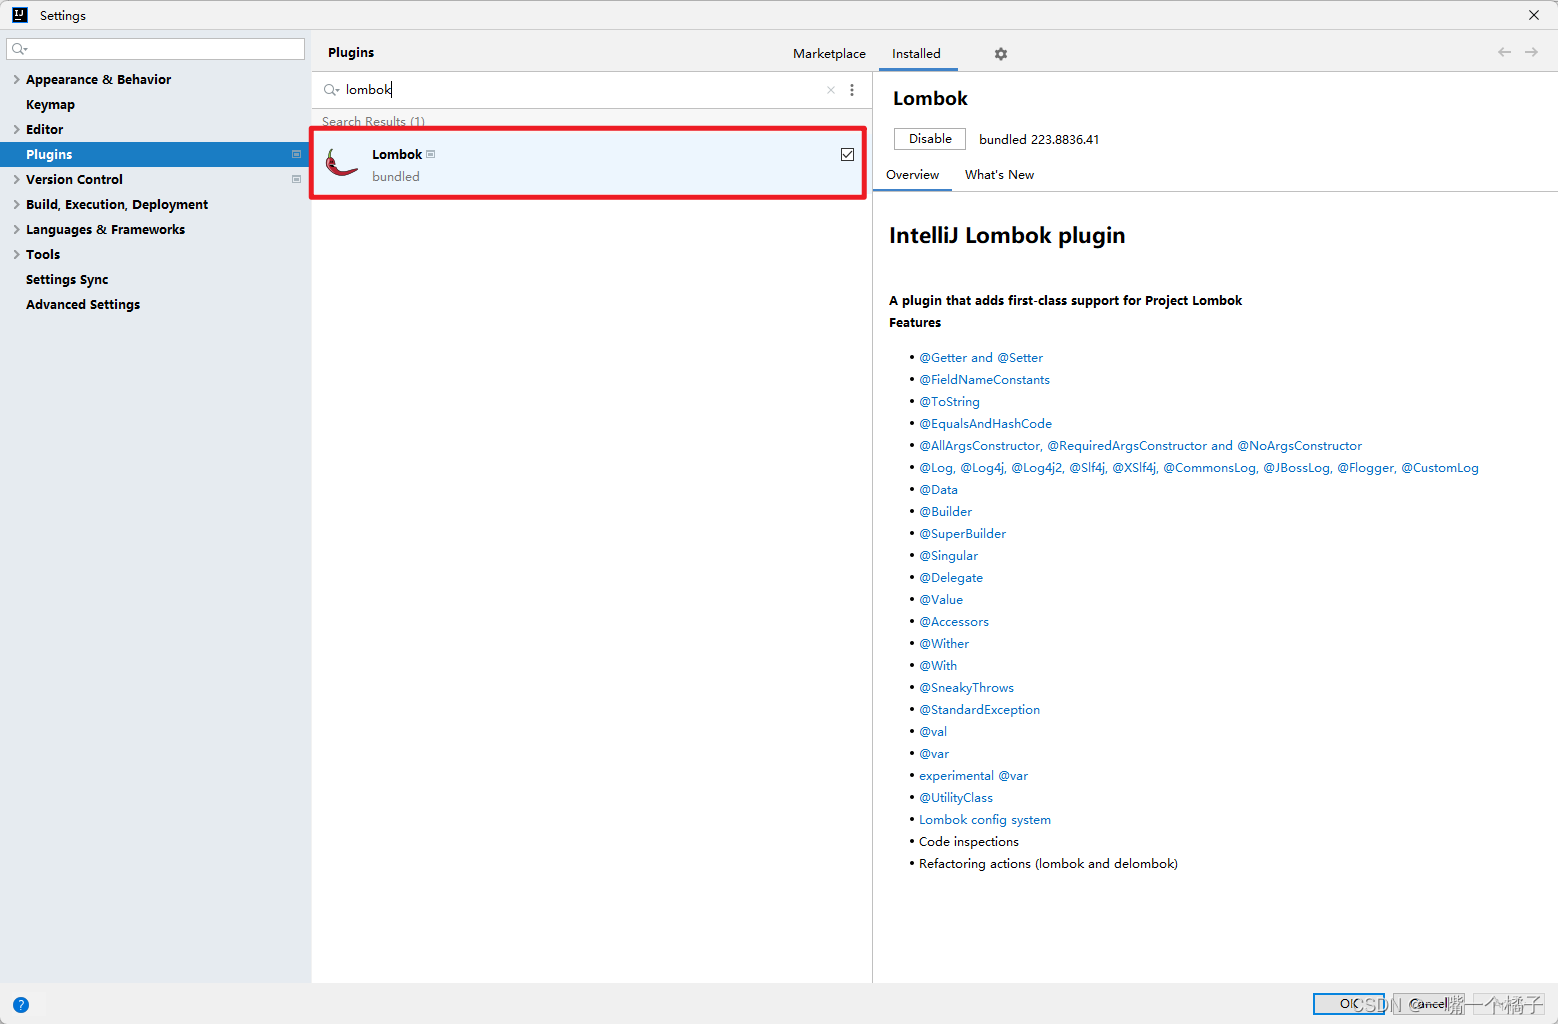Open the @SneakyThrows link
Image resolution: width=1558 pixels, height=1024 pixels.
[966, 688]
